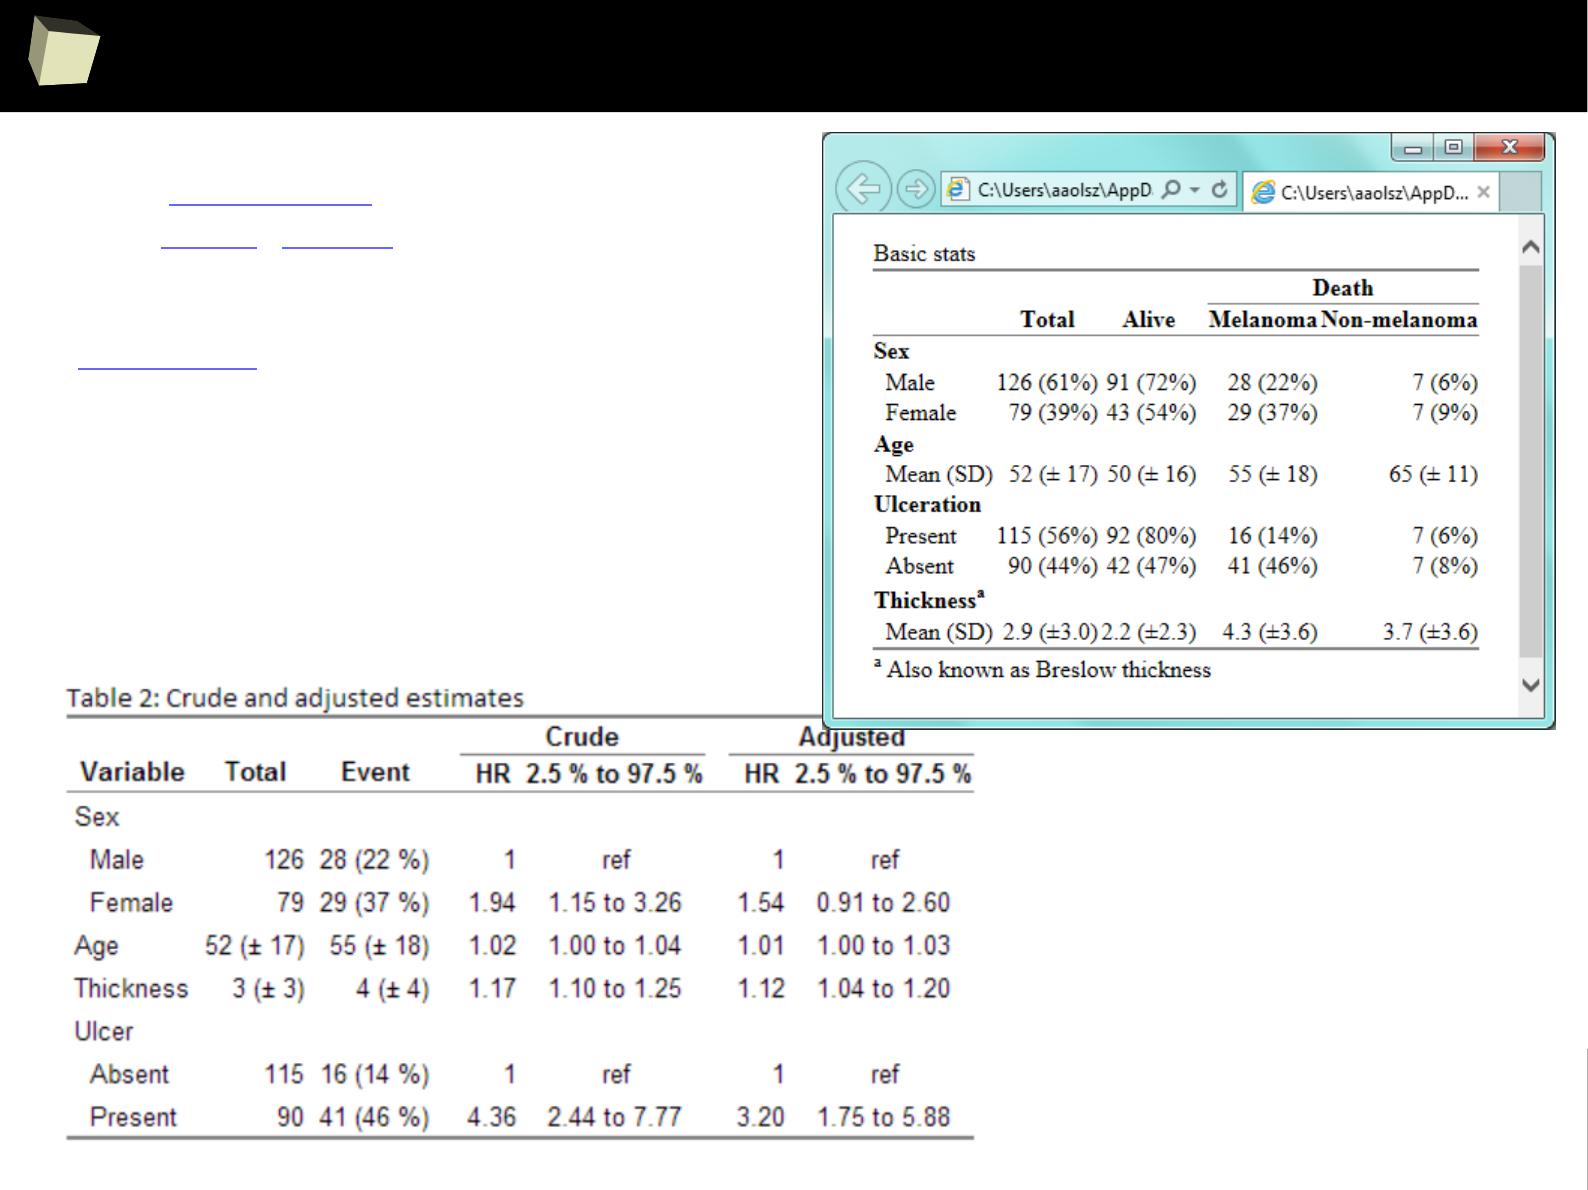Click the '43 (54%)' cell

[1151, 412]
